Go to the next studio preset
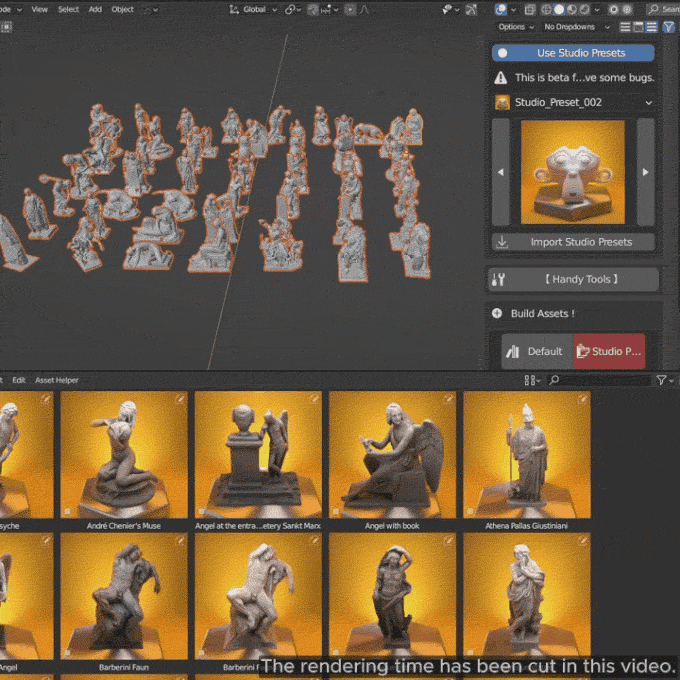This screenshot has height=680, width=680. 645,172
